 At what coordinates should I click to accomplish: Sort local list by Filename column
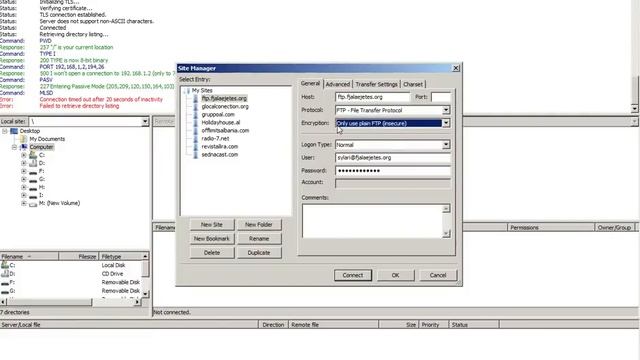pos(29,256)
